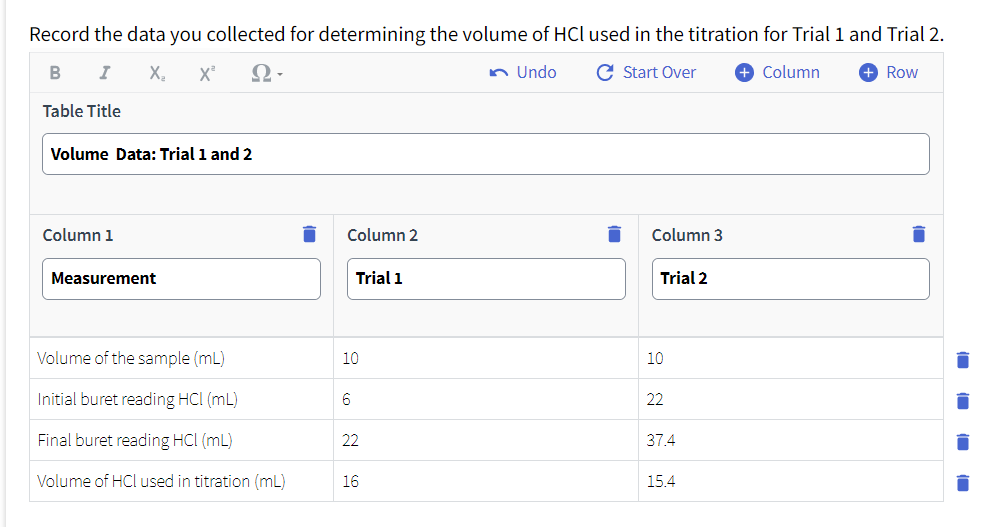Click Undo in the table toolbar
The height and width of the screenshot is (527, 991).
(x=523, y=73)
